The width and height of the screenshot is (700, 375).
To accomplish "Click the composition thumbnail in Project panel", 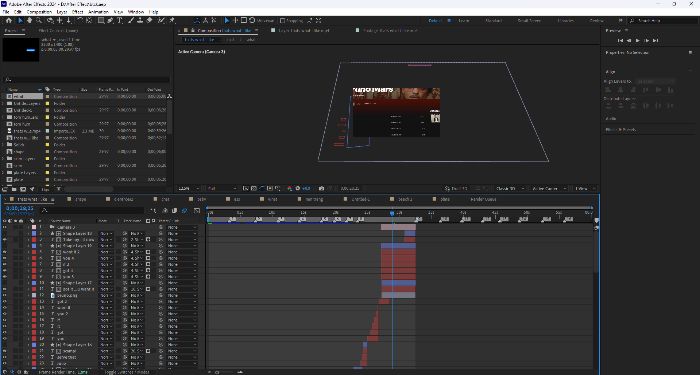I will coord(21,49).
